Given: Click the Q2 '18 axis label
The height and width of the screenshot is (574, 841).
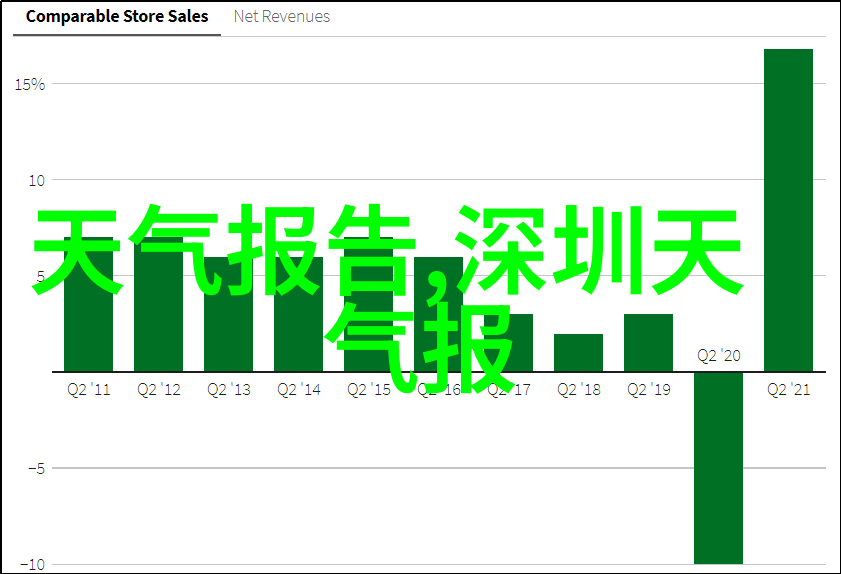Looking at the screenshot, I should click(x=579, y=389).
